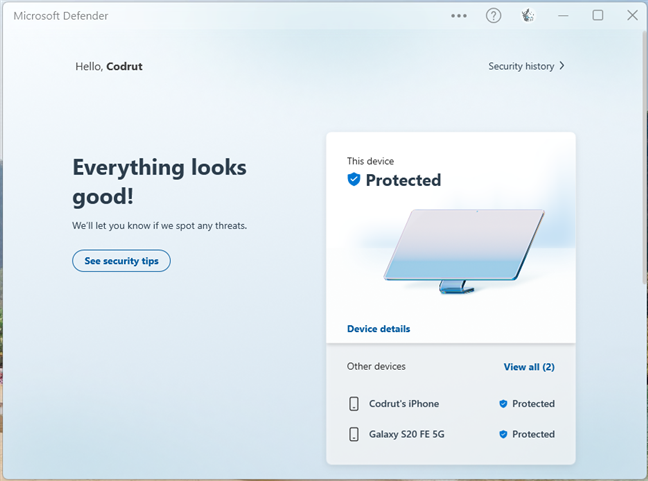
Task: Click the desktop monitor device illustration
Action: [464, 250]
